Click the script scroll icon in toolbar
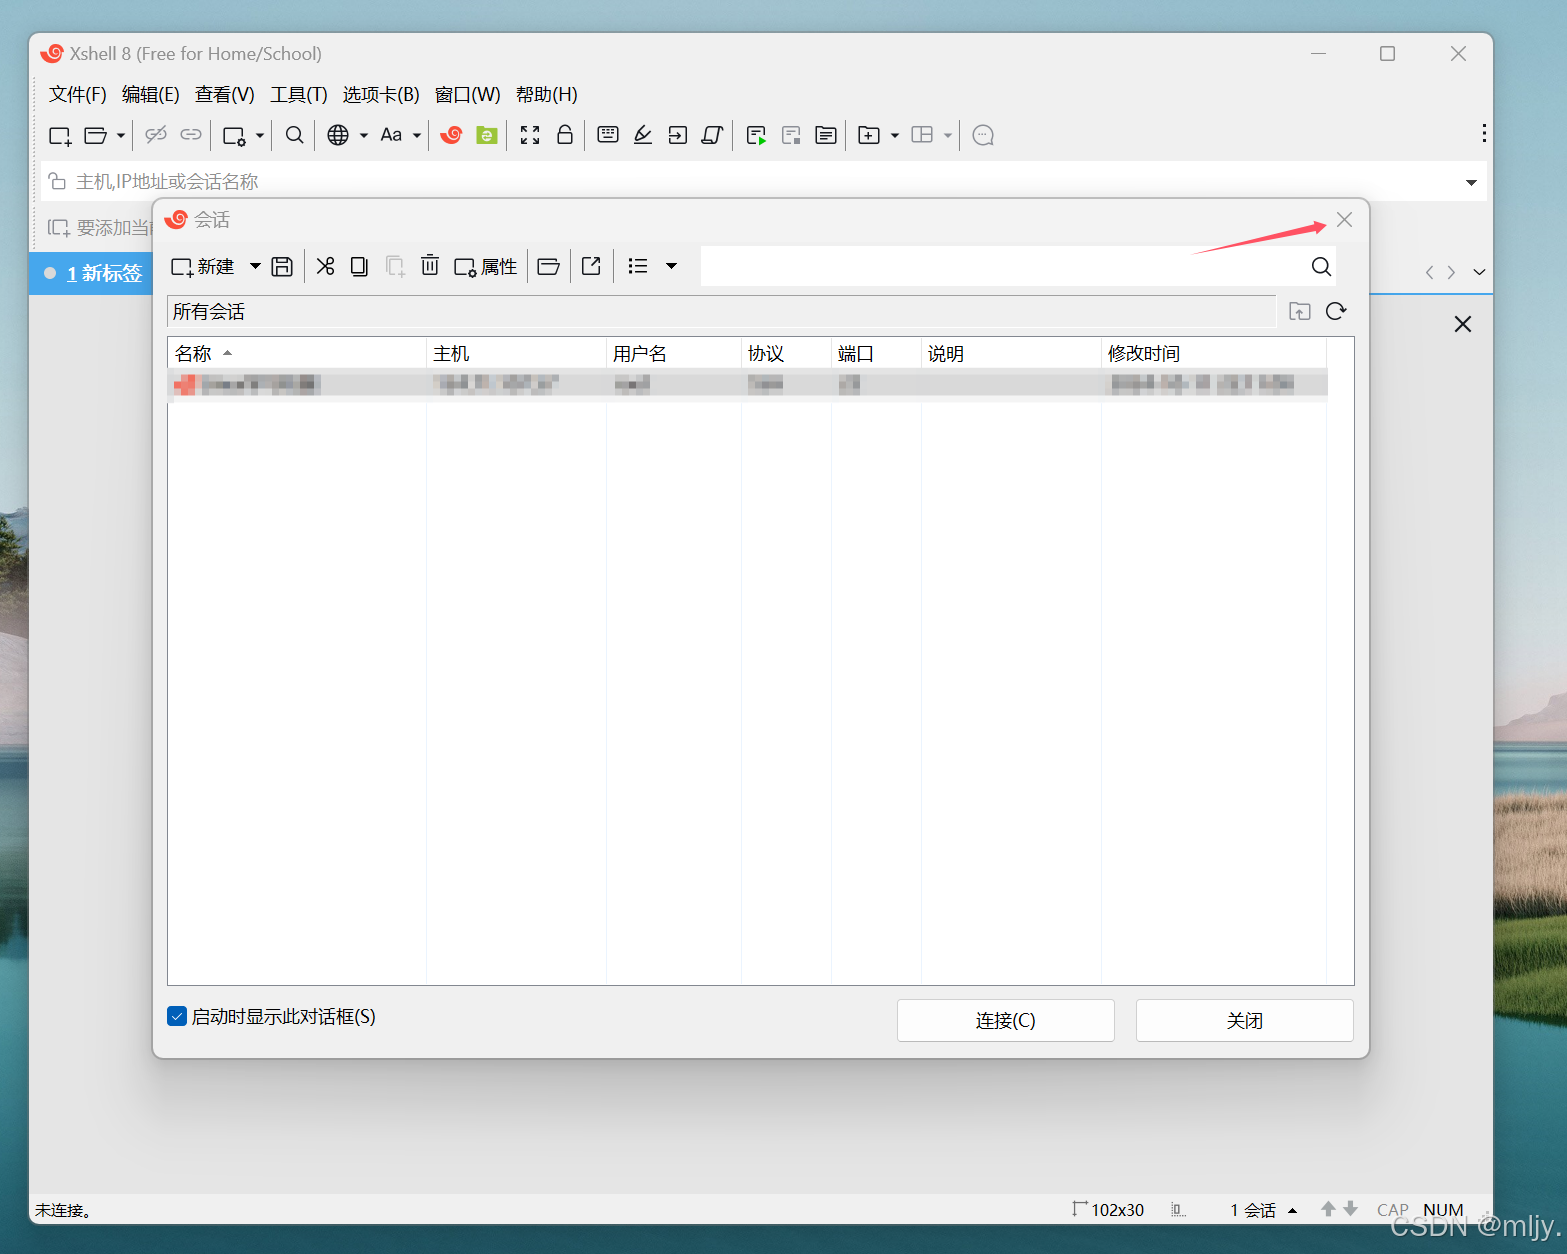 (x=713, y=135)
